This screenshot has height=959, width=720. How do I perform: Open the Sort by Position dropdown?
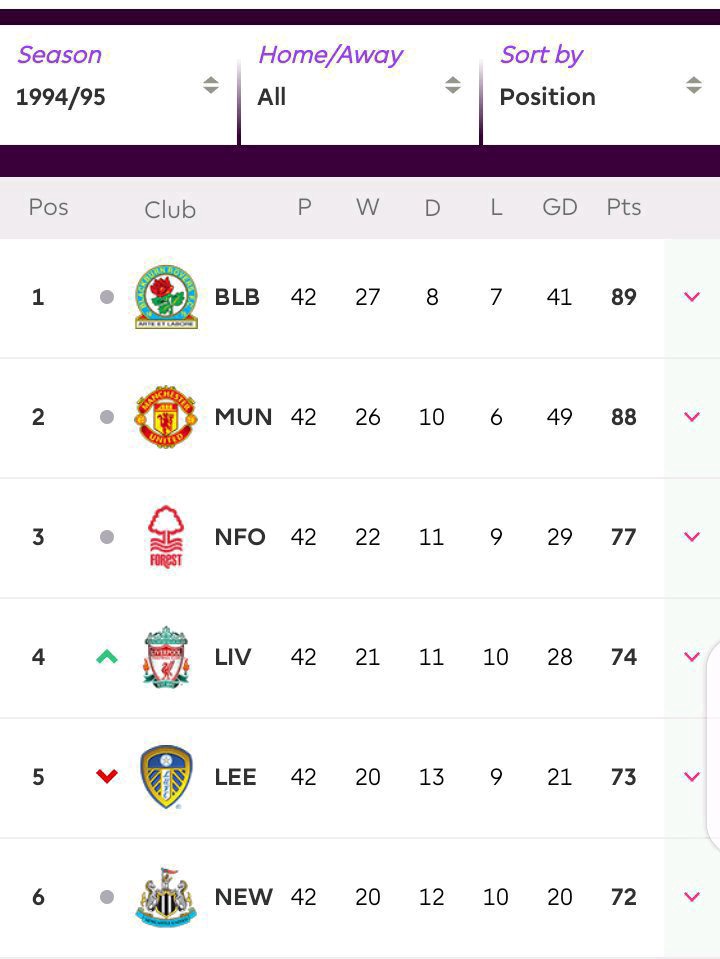tap(601, 85)
